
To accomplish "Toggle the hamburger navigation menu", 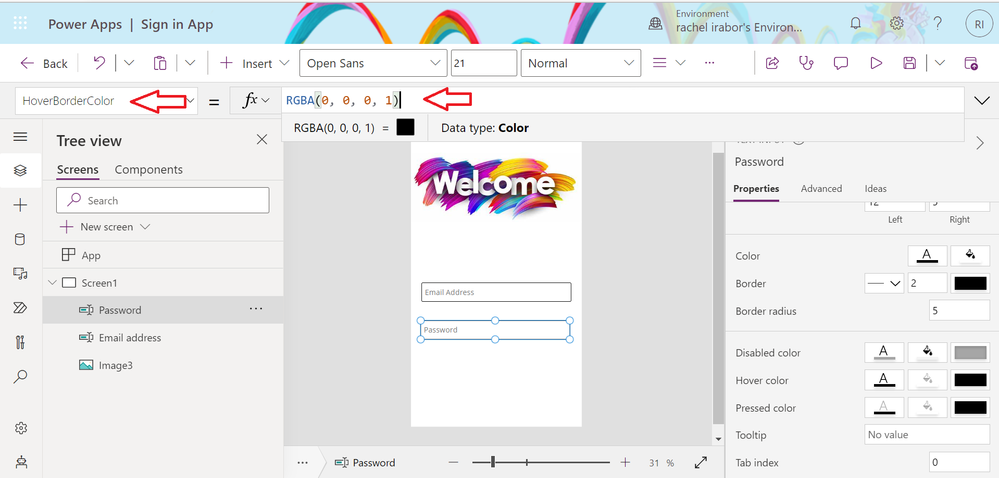I will point(20,137).
